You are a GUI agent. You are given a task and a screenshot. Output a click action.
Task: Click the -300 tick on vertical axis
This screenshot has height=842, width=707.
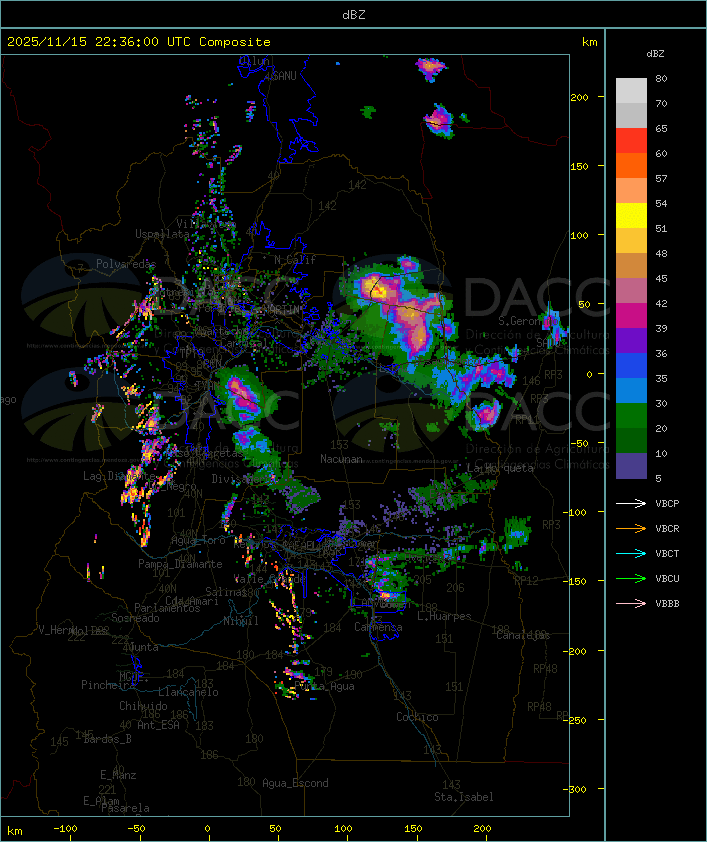coord(575,789)
